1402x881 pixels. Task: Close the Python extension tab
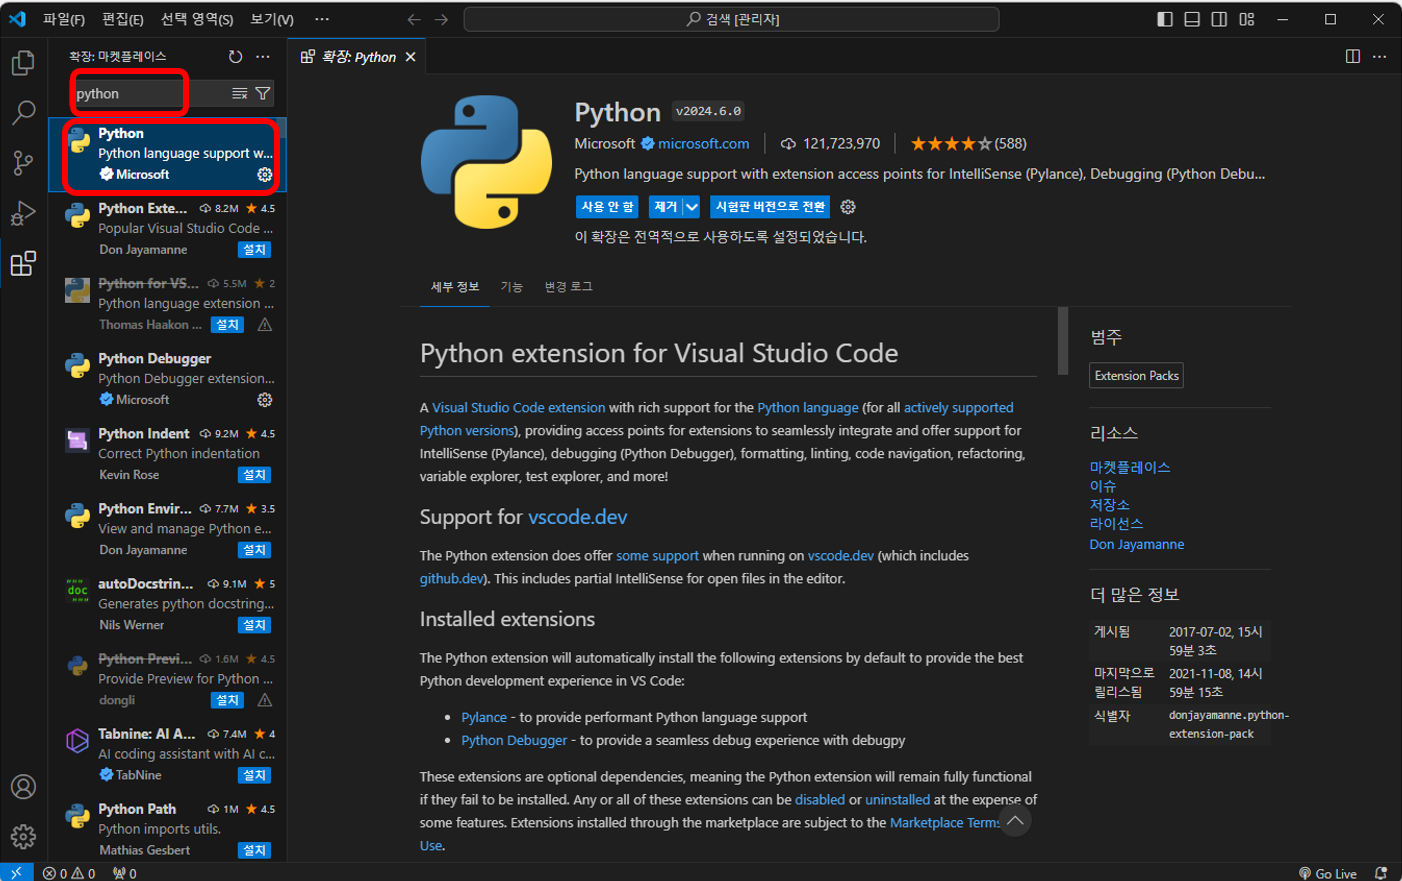tap(410, 57)
